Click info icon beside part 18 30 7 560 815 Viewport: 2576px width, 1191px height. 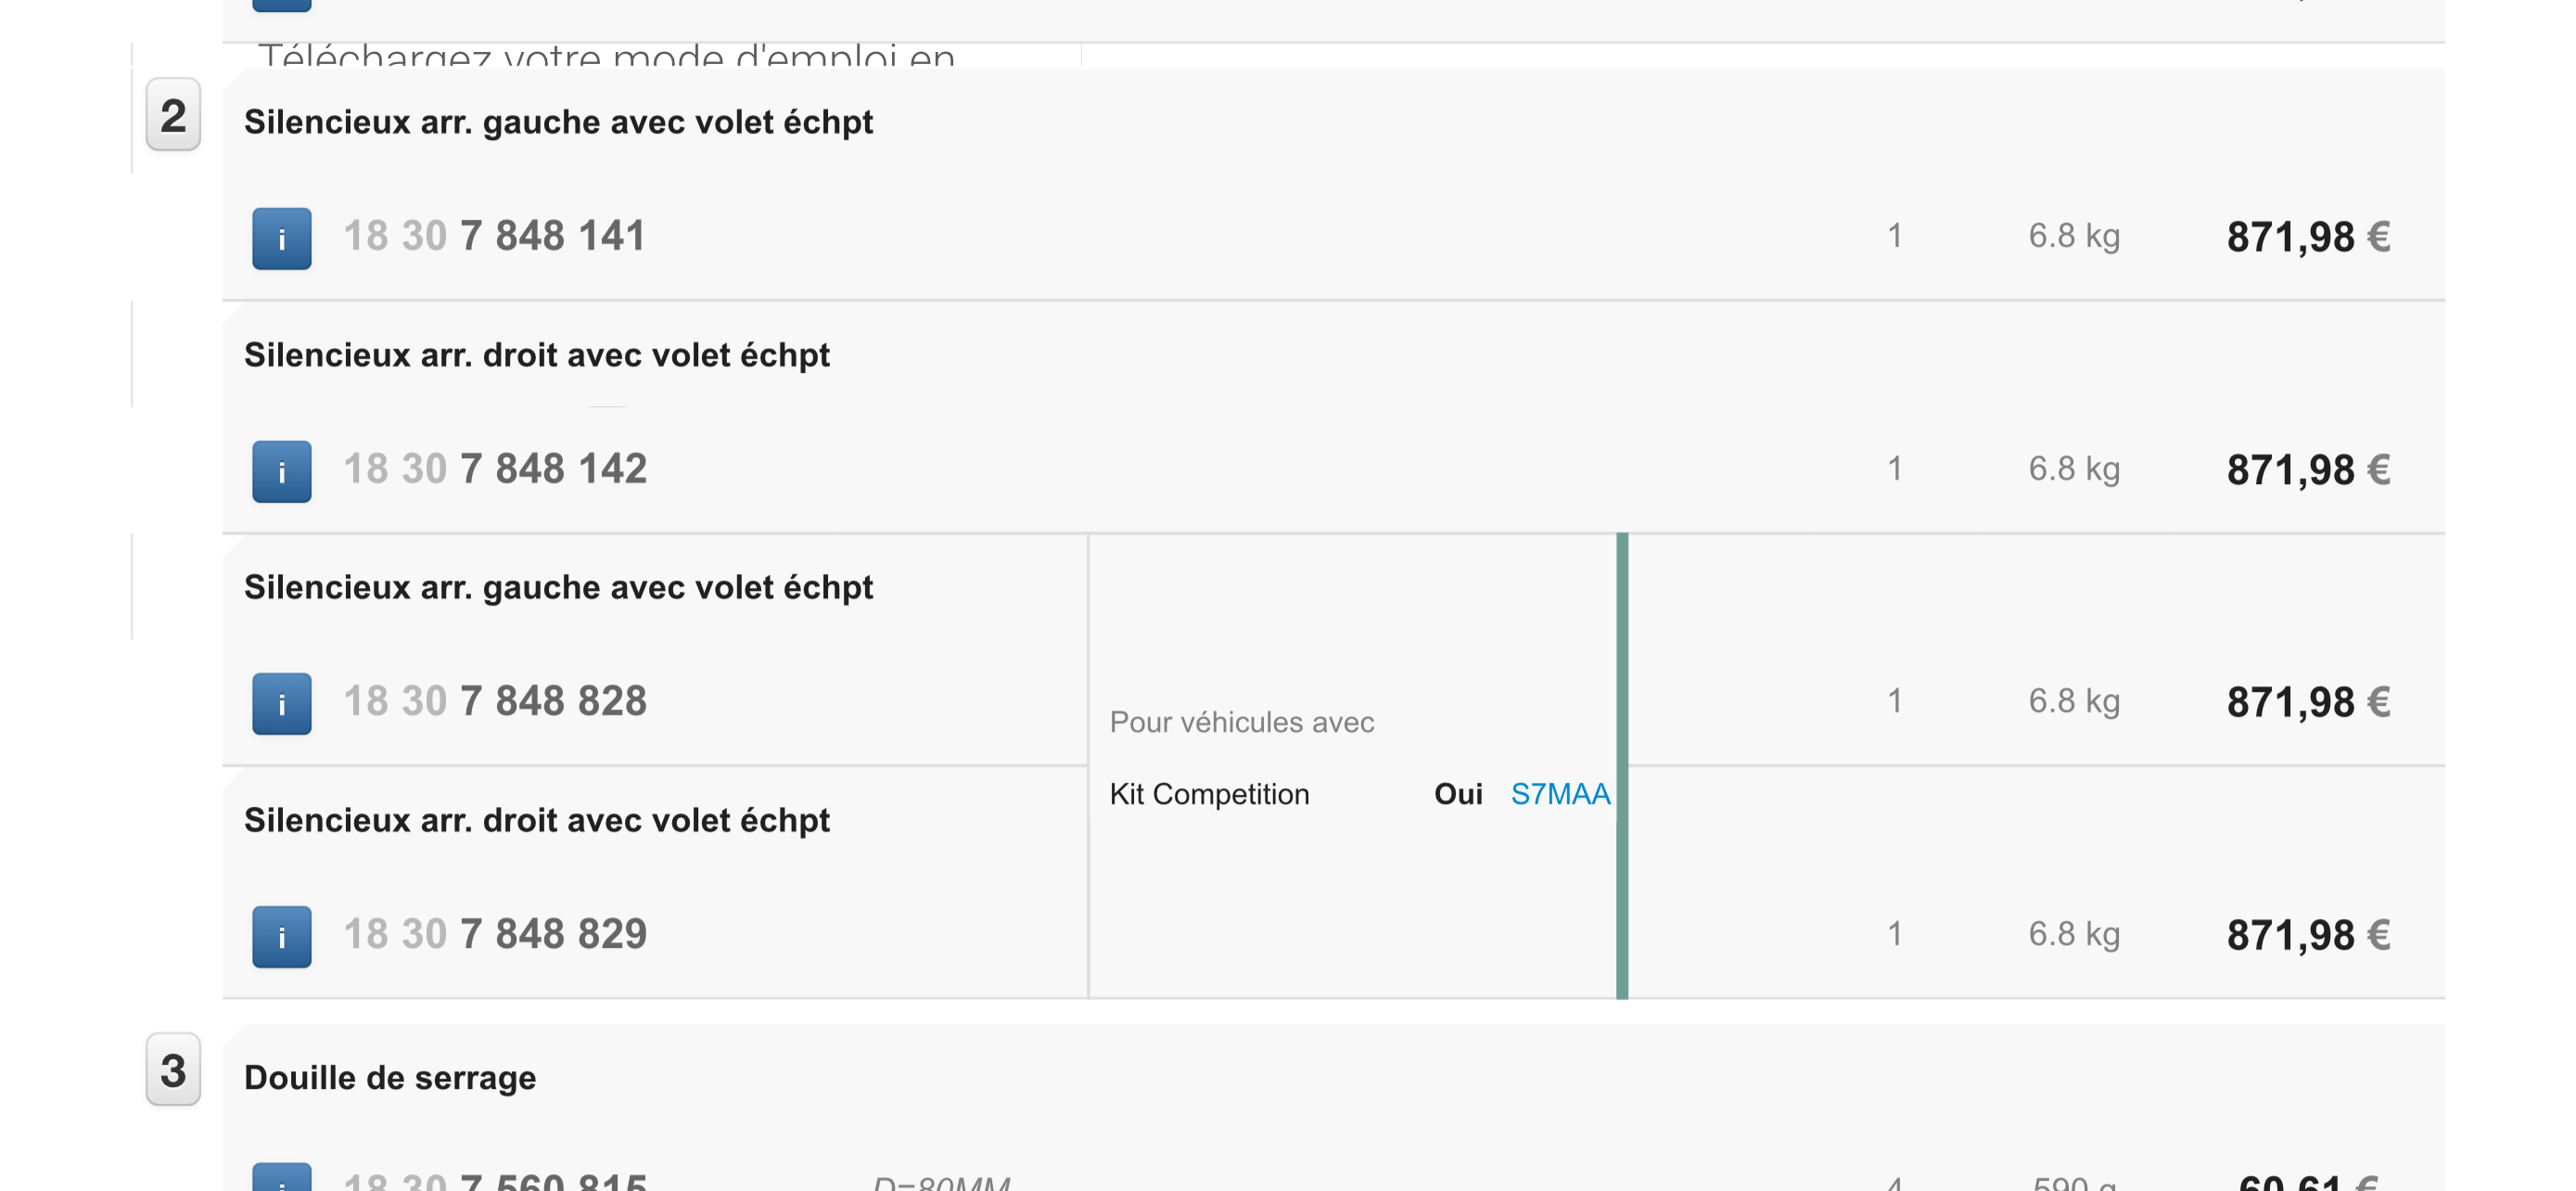click(281, 1177)
